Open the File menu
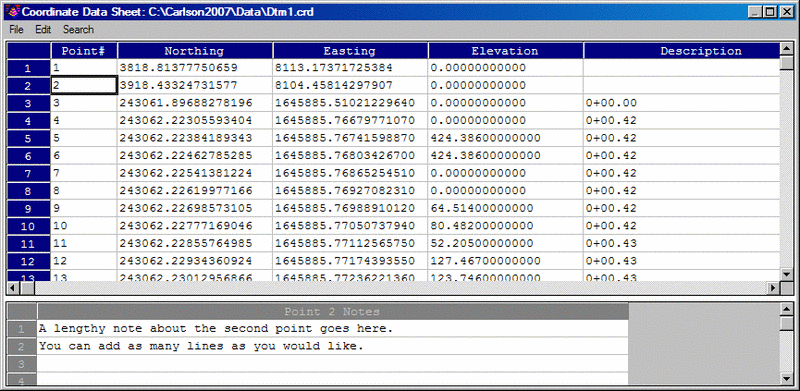 click(16, 30)
